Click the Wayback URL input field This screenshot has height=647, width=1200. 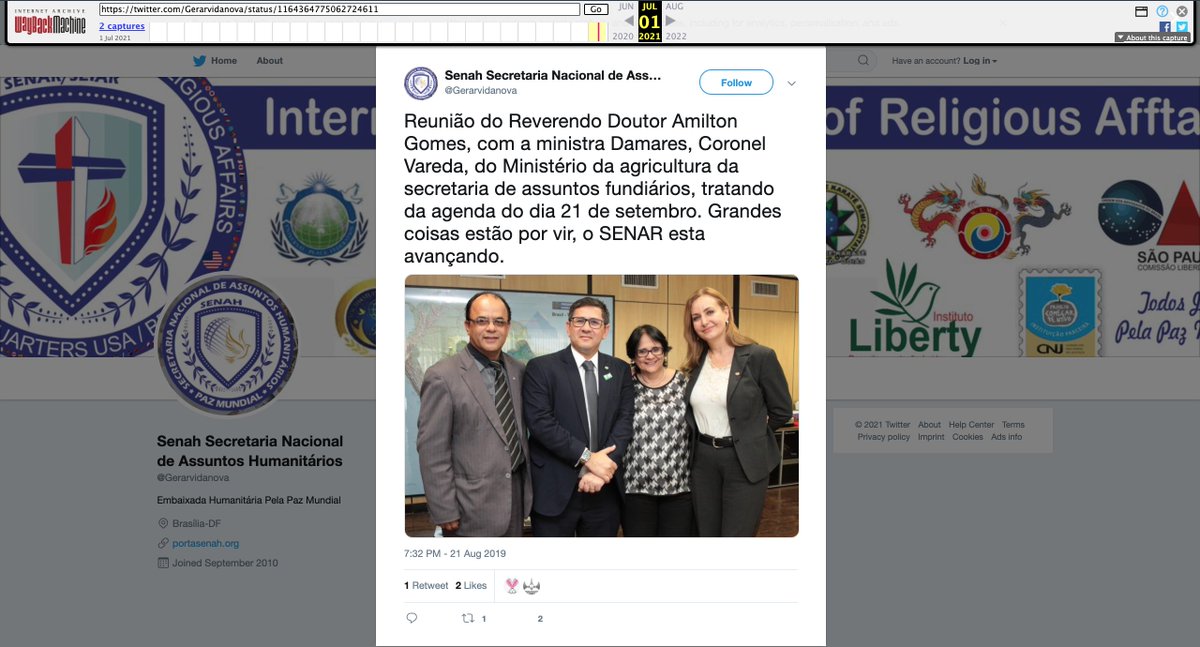pyautogui.click(x=339, y=9)
